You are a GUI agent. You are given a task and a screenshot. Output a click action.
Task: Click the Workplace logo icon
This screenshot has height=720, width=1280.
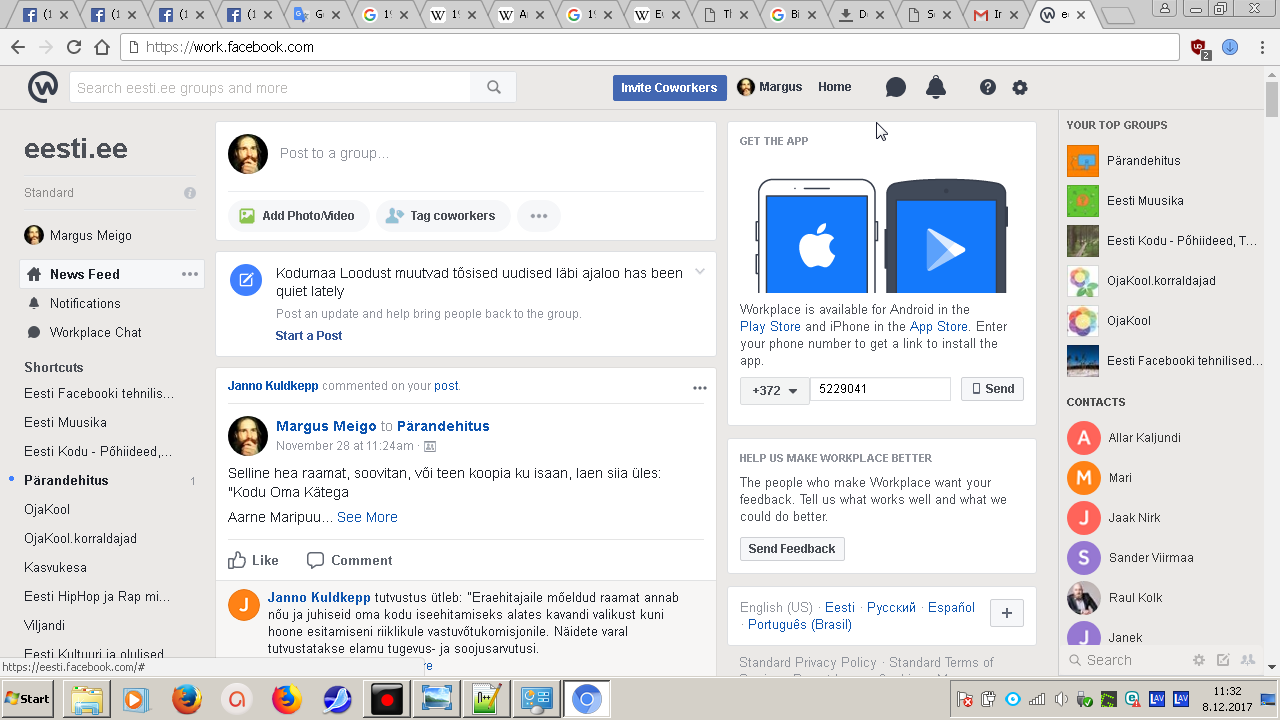43,87
